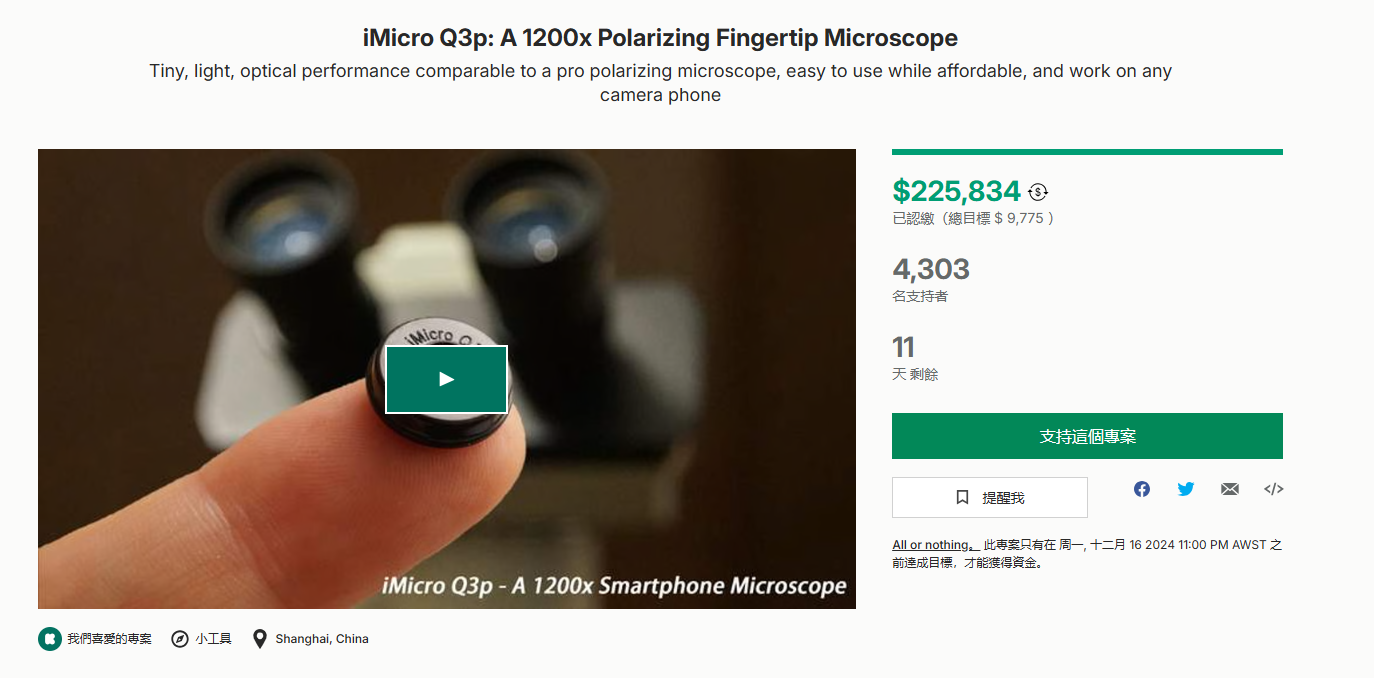Viewport: 1374px width, 678px height.
Task: Share the project on Facebook
Action: pos(1142,489)
